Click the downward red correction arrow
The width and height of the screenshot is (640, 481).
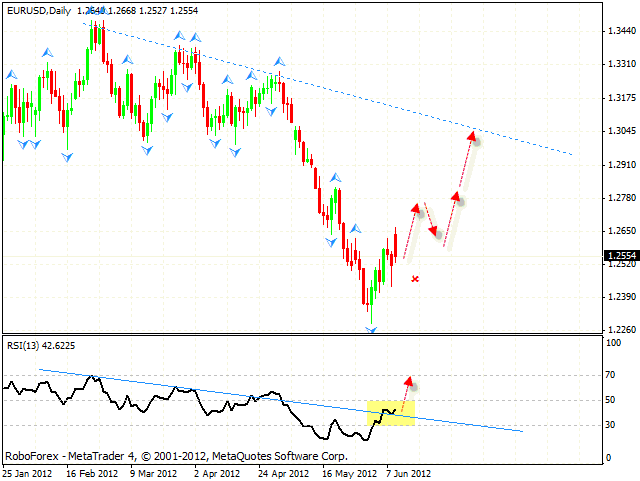pos(431,222)
